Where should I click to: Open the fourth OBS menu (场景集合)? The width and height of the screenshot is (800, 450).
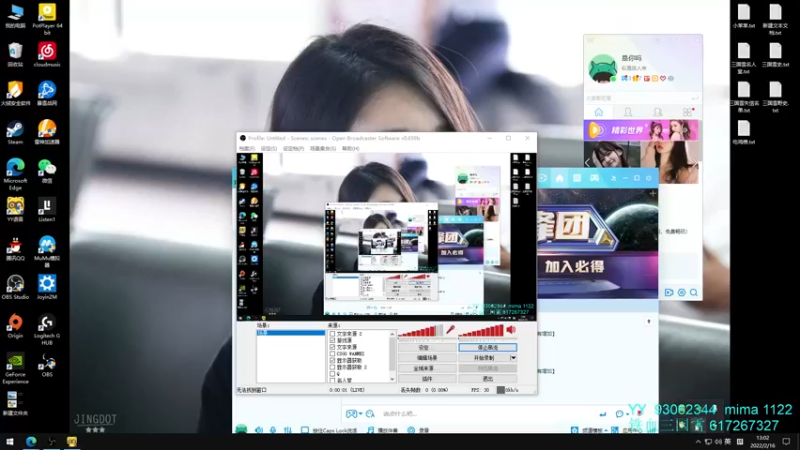point(323,148)
